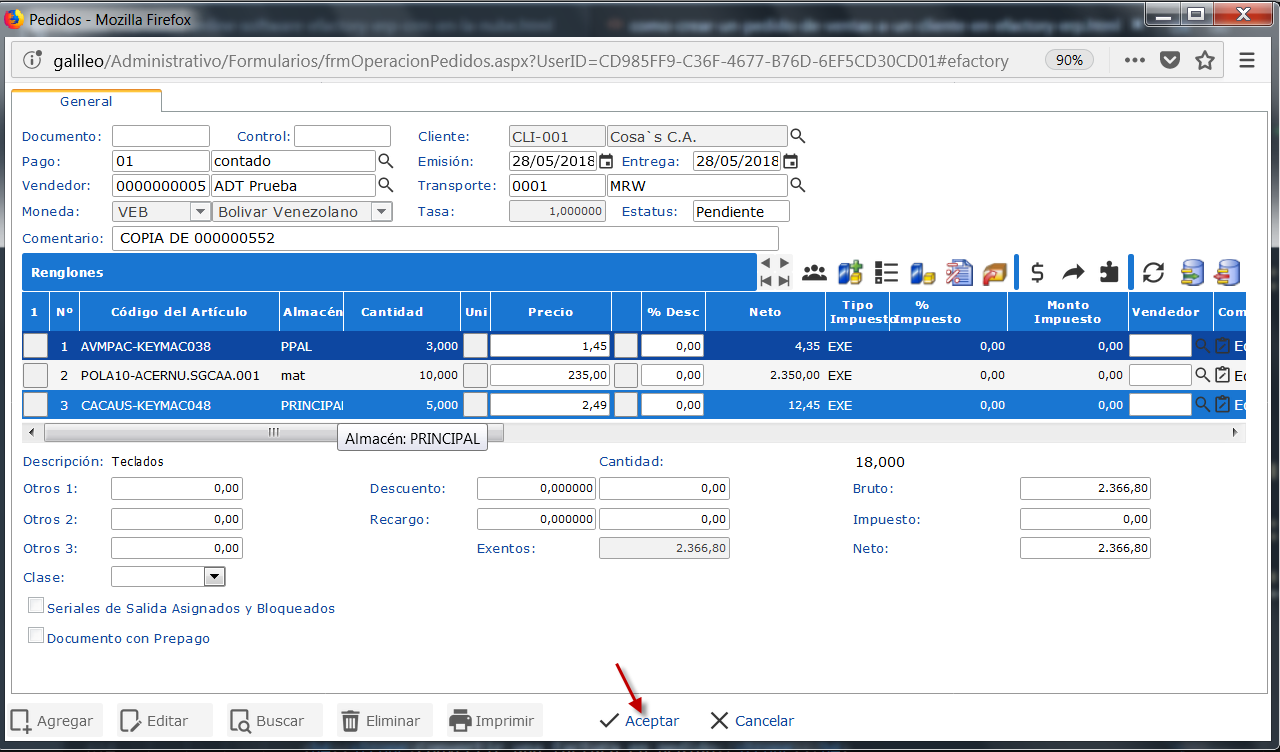Open the Clase dropdown
The height and width of the screenshot is (752, 1280).
click(x=214, y=577)
